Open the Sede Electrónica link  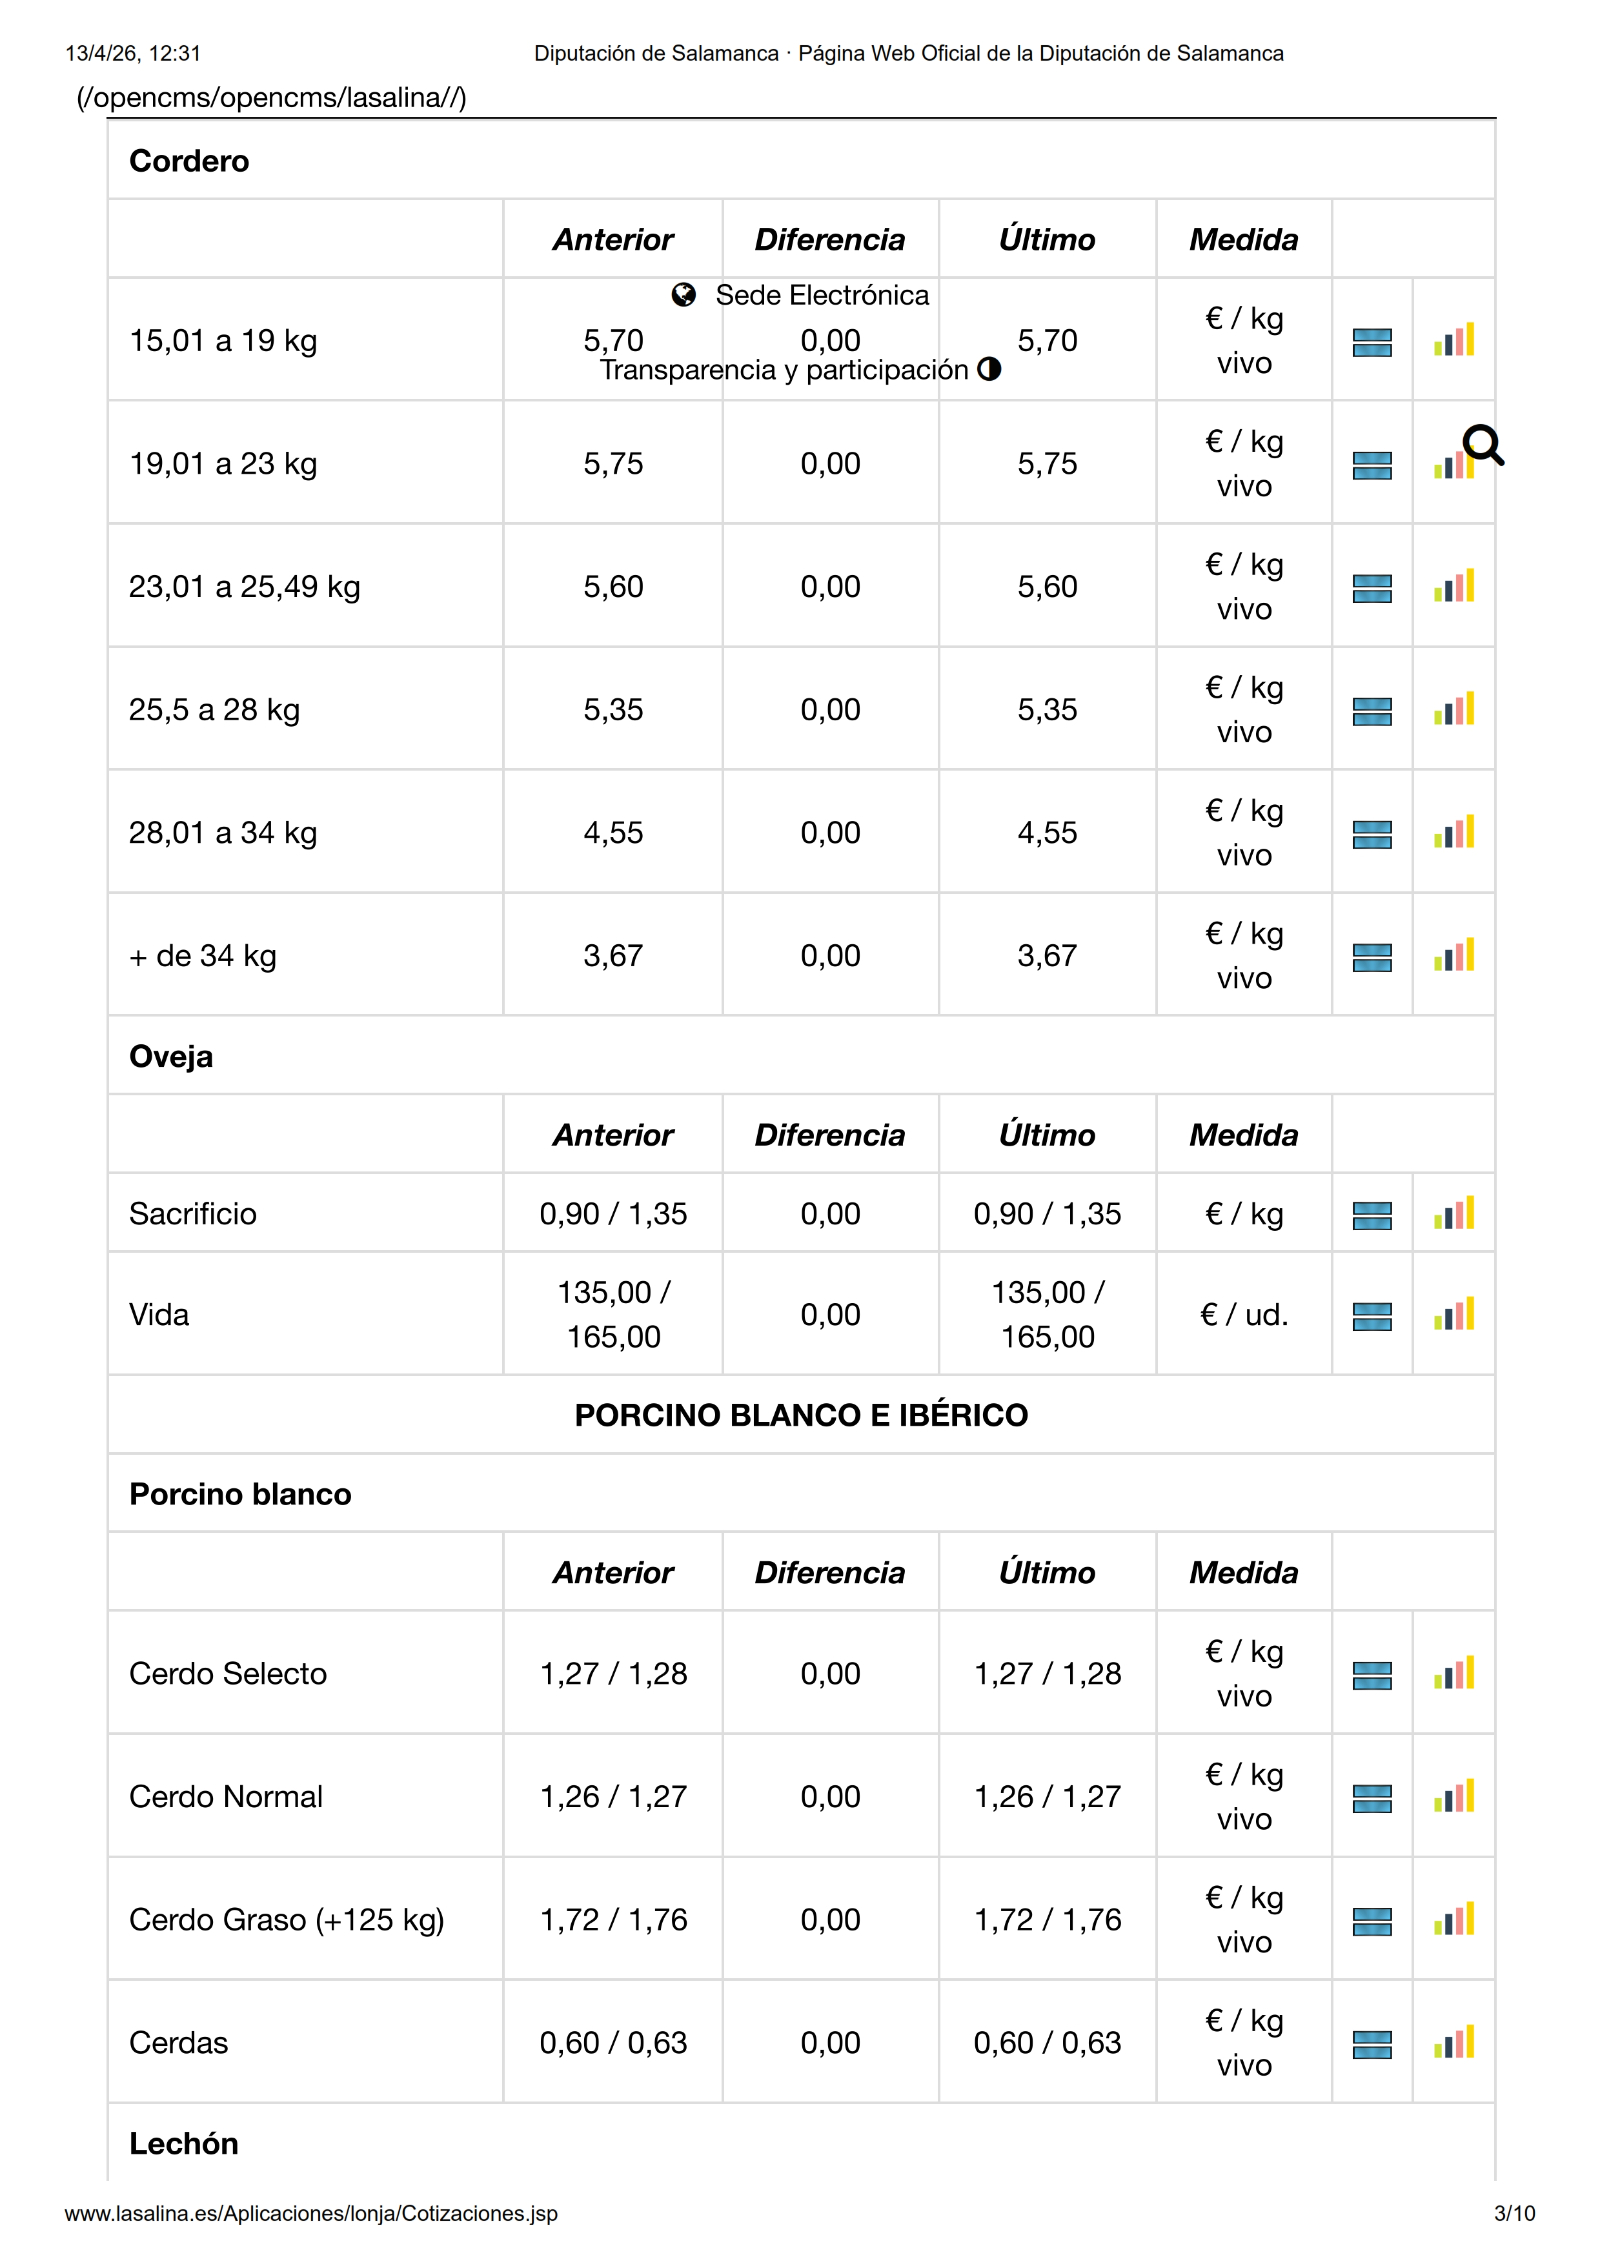(822, 295)
